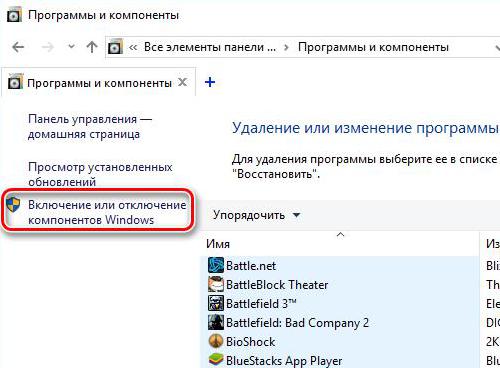This screenshot has width=500, height=368.
Task: Open 'Панель управления — домашняя страница' link
Action: (90, 127)
